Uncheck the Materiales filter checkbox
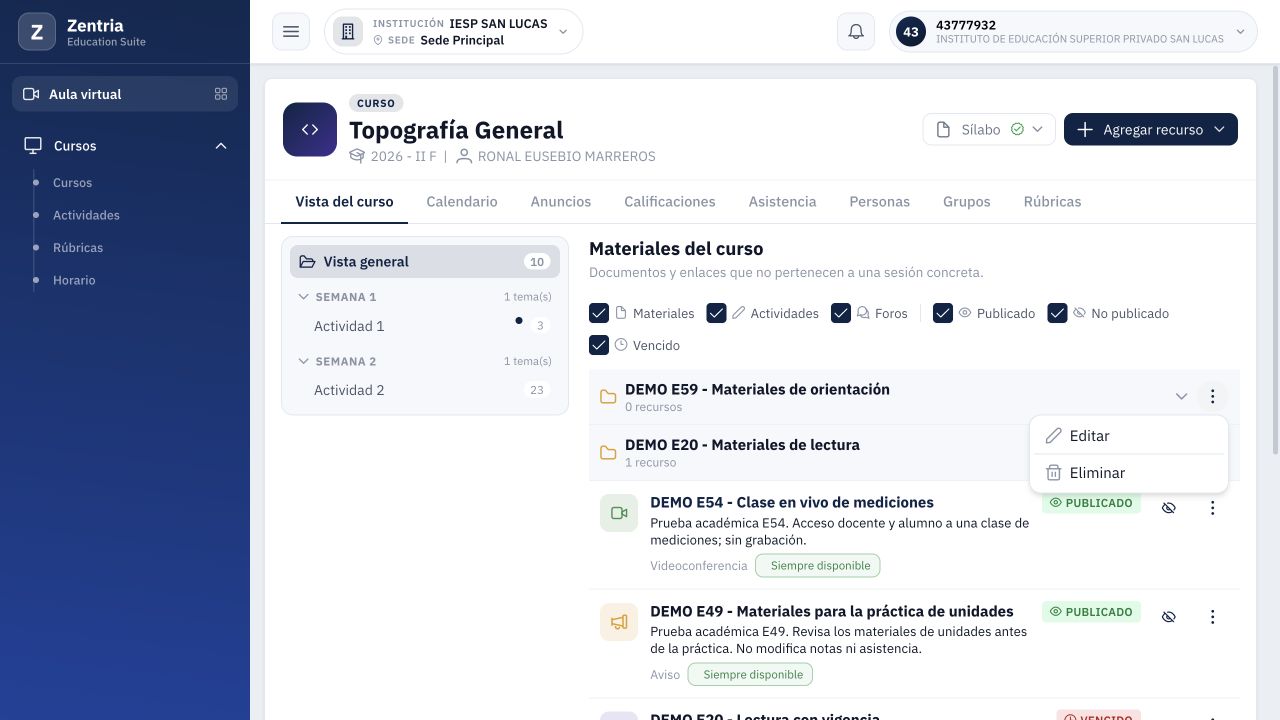Screen dimensions: 1280x720 tap(599, 313)
